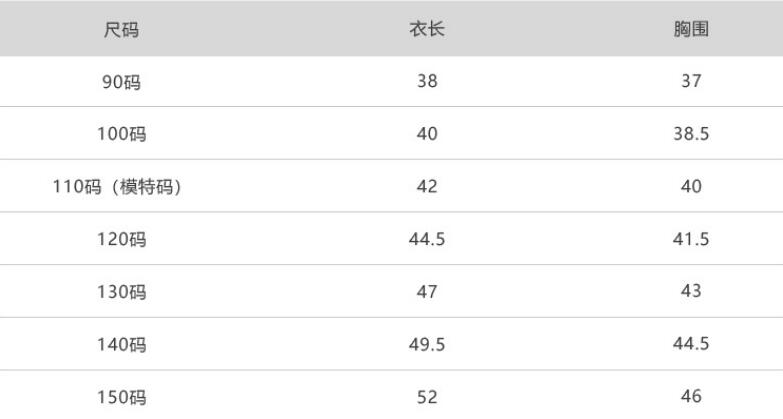Click 衣长 value 47 for 130码
The height and width of the screenshot is (419, 783).
click(x=427, y=292)
